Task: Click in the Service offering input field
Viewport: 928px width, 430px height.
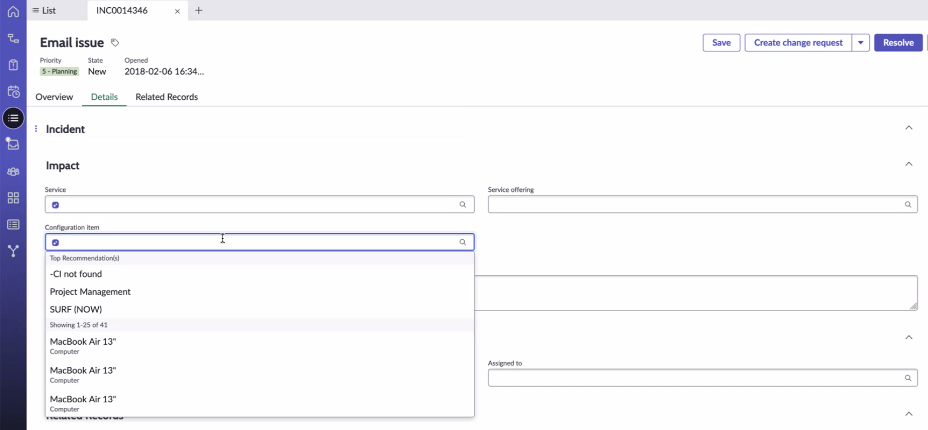Action: click(703, 205)
